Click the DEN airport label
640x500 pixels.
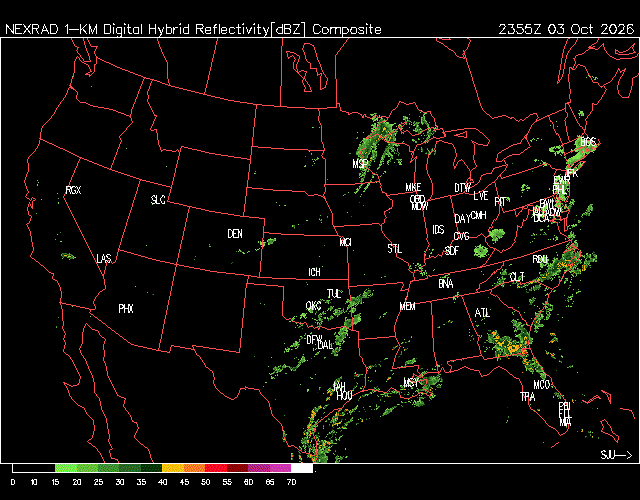[235, 234]
